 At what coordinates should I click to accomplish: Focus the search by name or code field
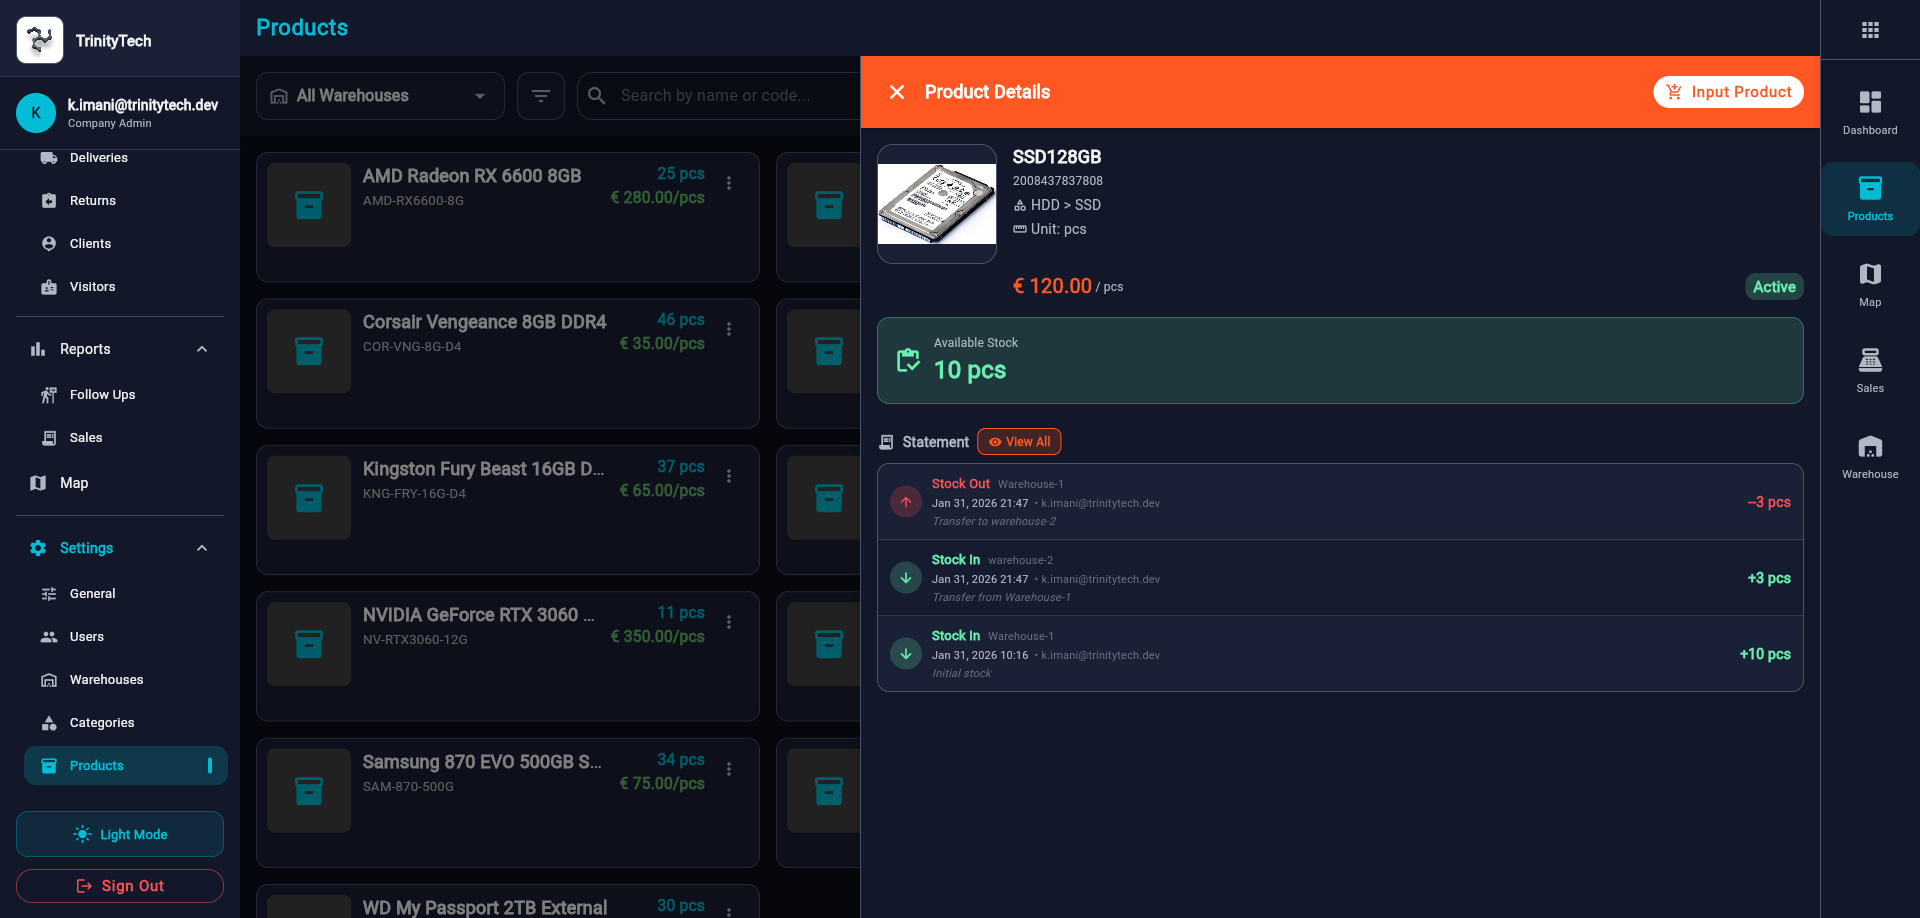tap(730, 96)
